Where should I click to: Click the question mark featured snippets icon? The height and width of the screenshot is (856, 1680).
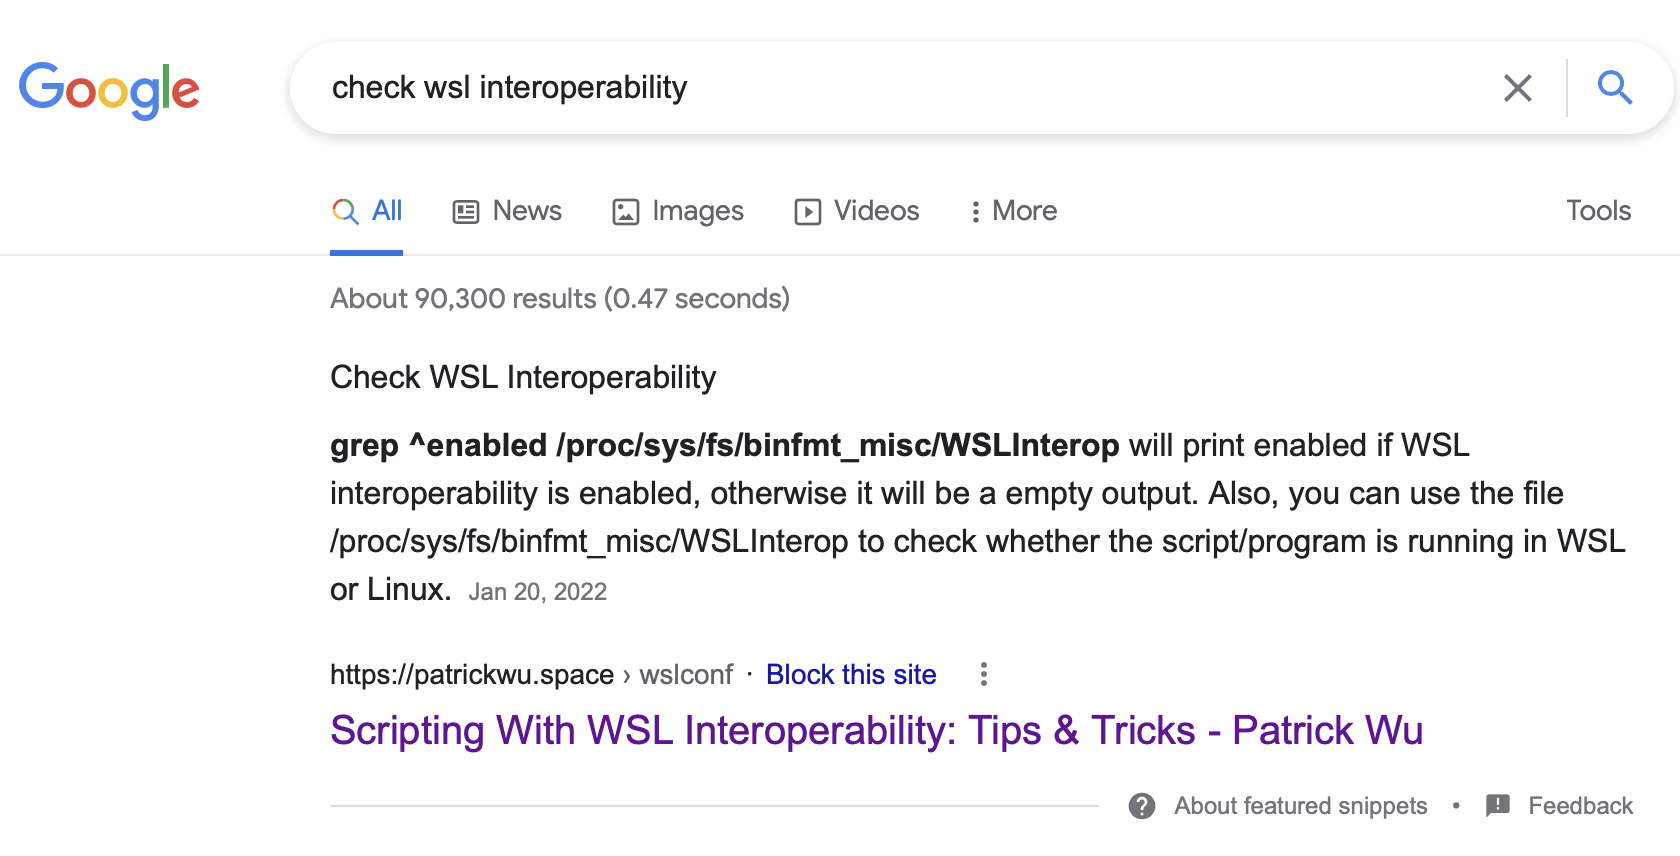(1142, 806)
